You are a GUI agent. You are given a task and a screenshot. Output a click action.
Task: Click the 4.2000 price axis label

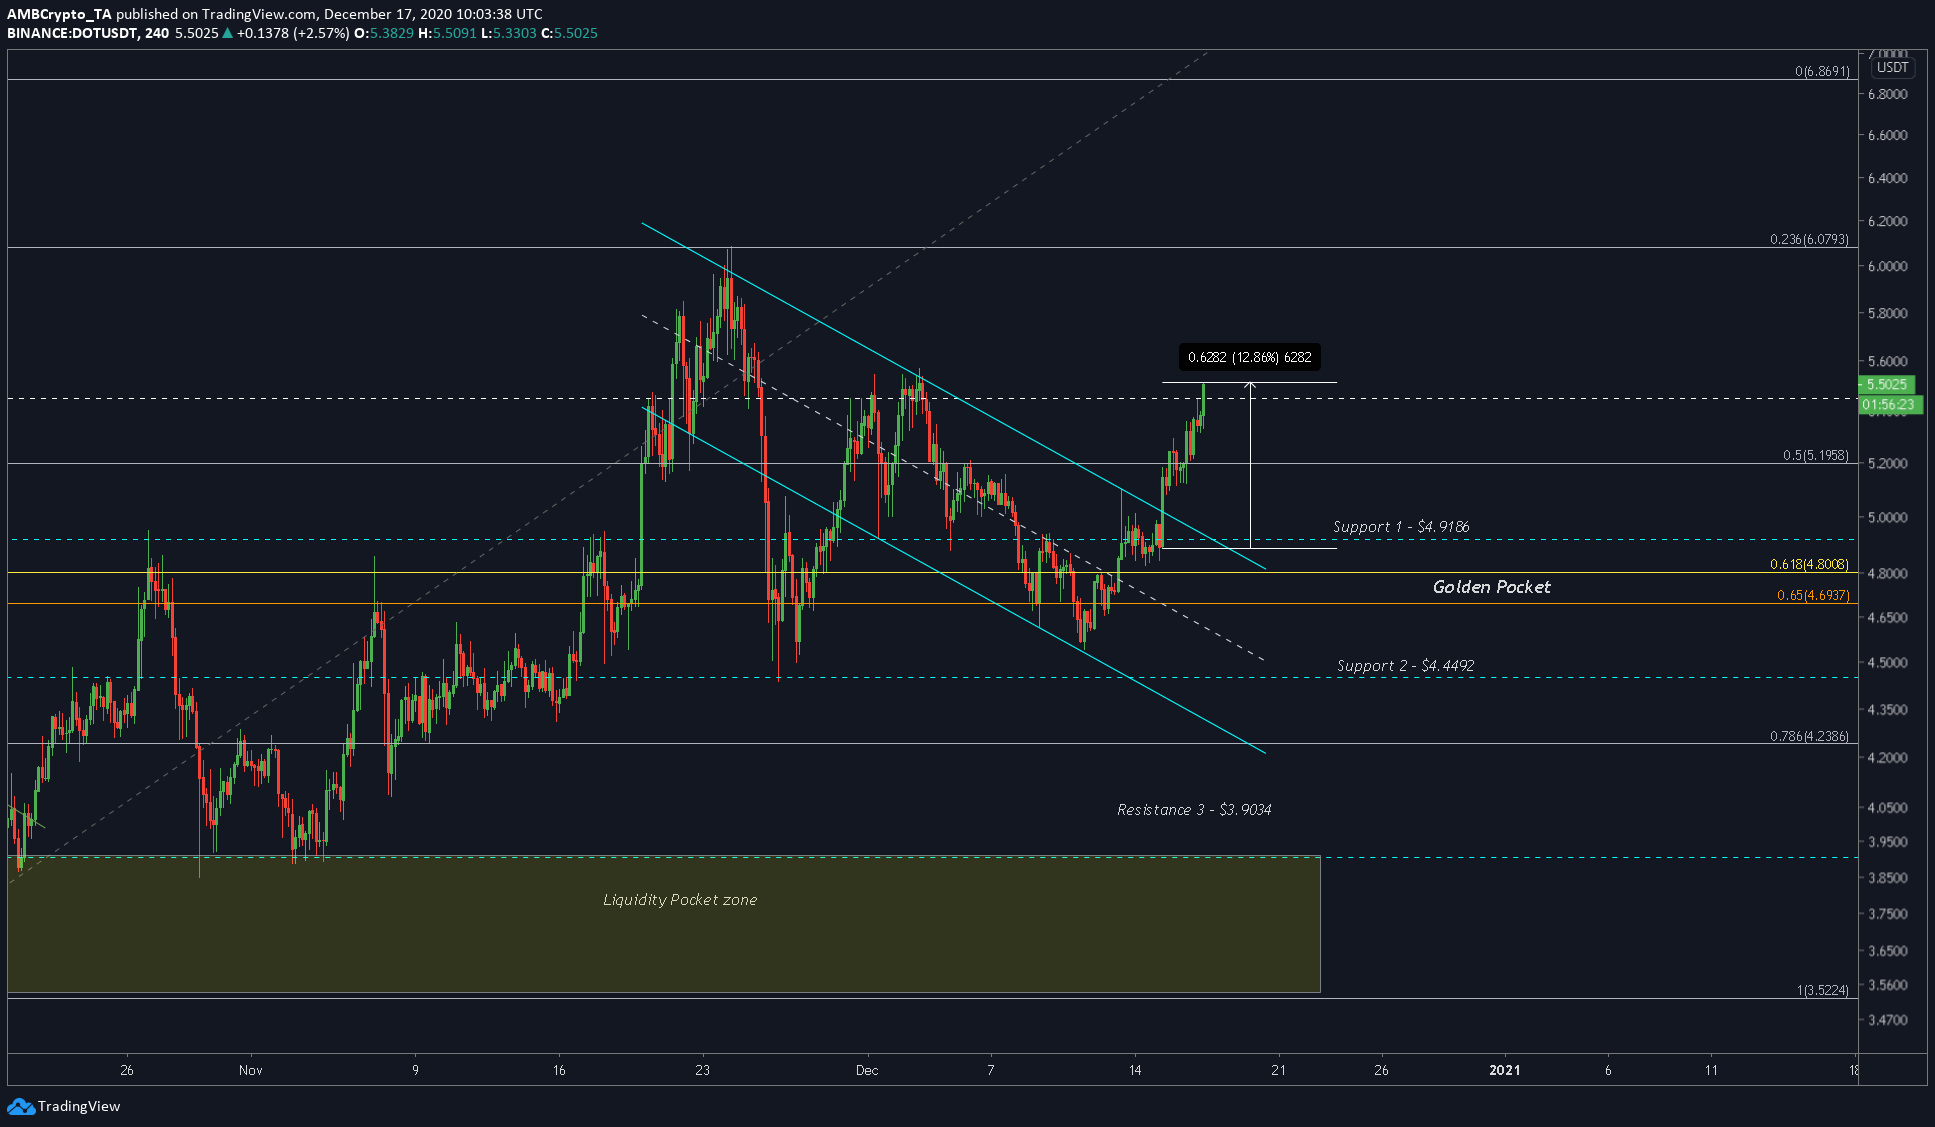tap(1888, 757)
